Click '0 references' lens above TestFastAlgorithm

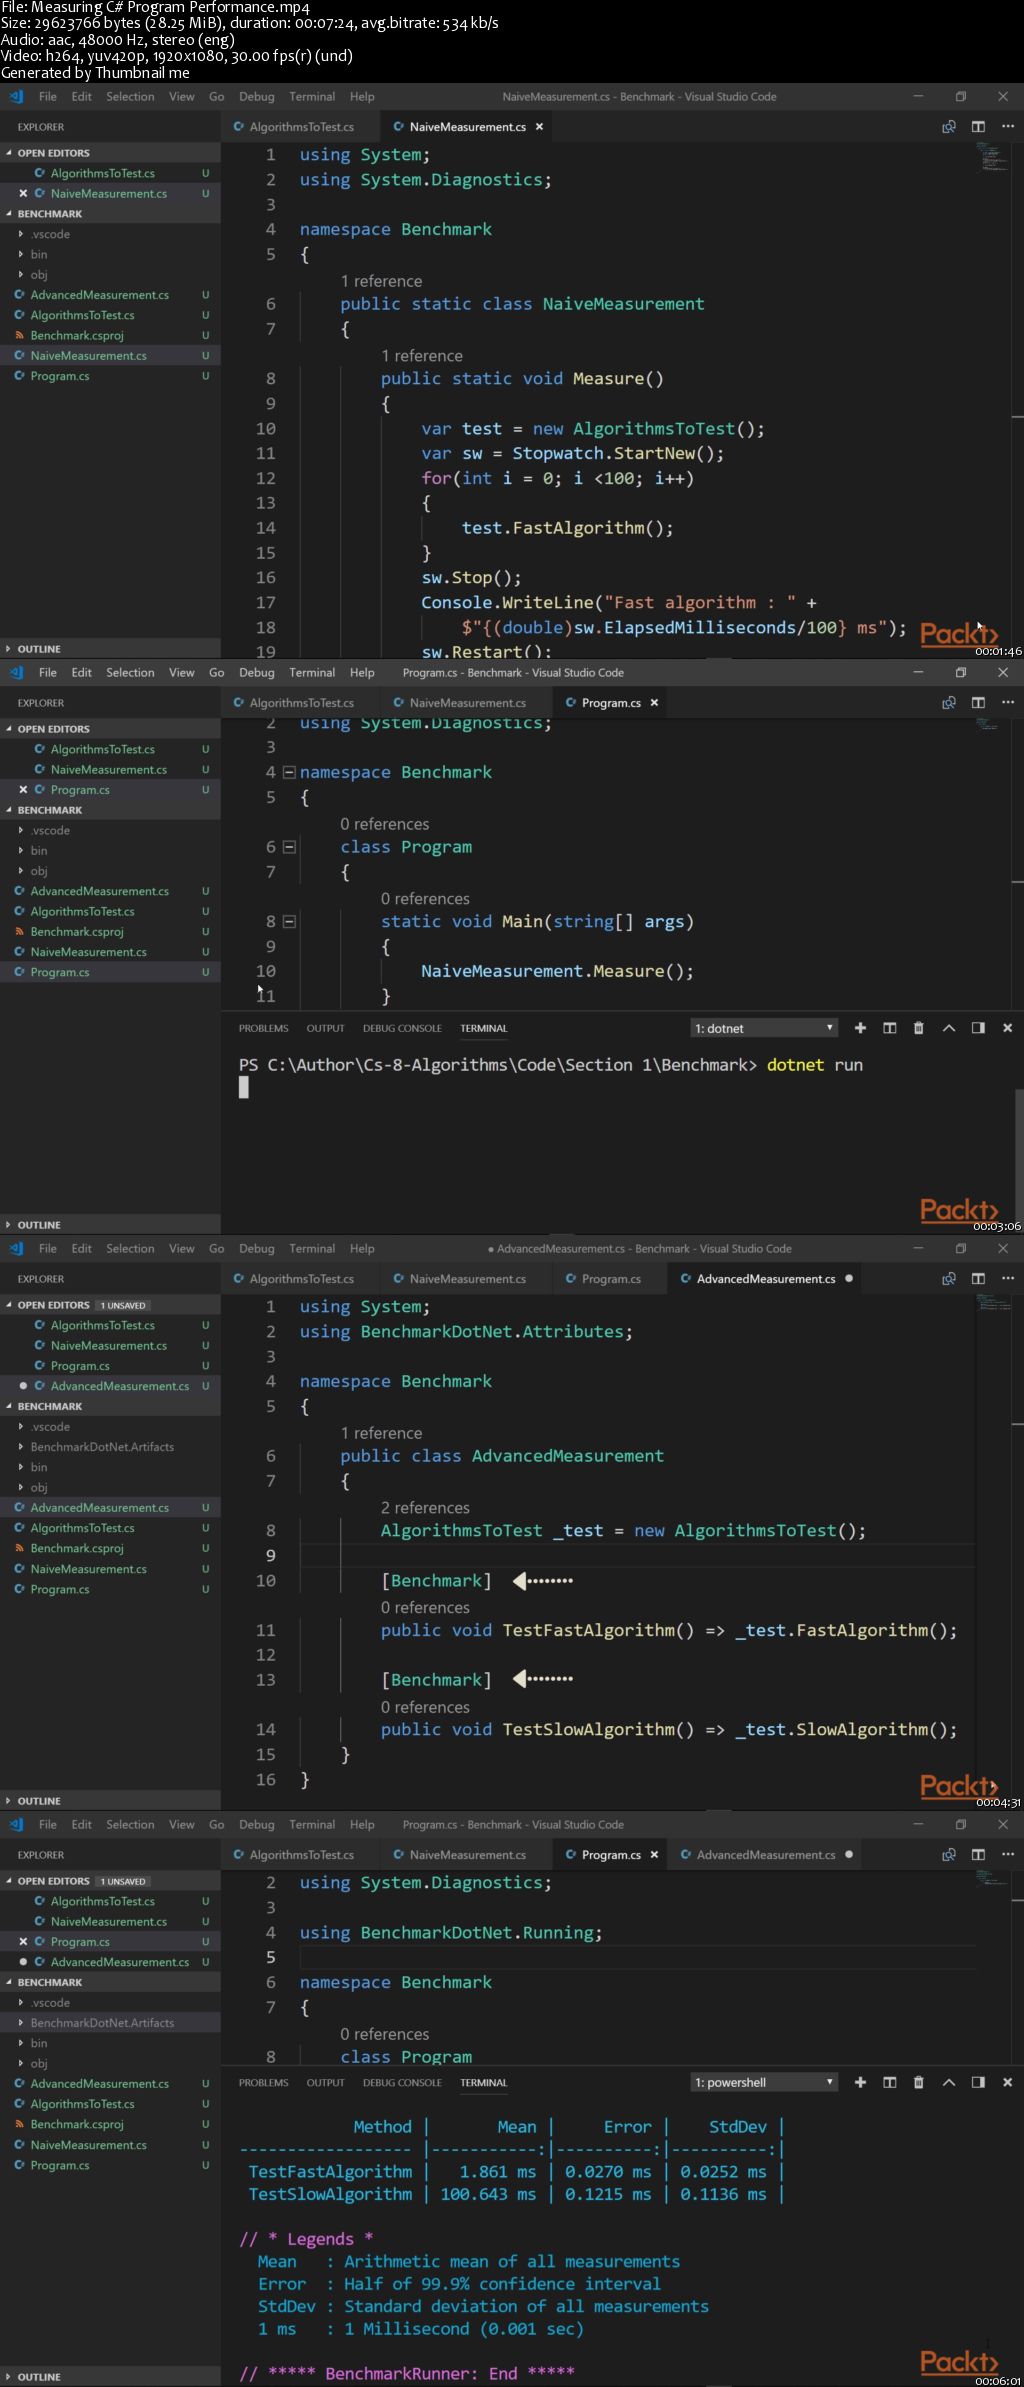[425, 1608]
